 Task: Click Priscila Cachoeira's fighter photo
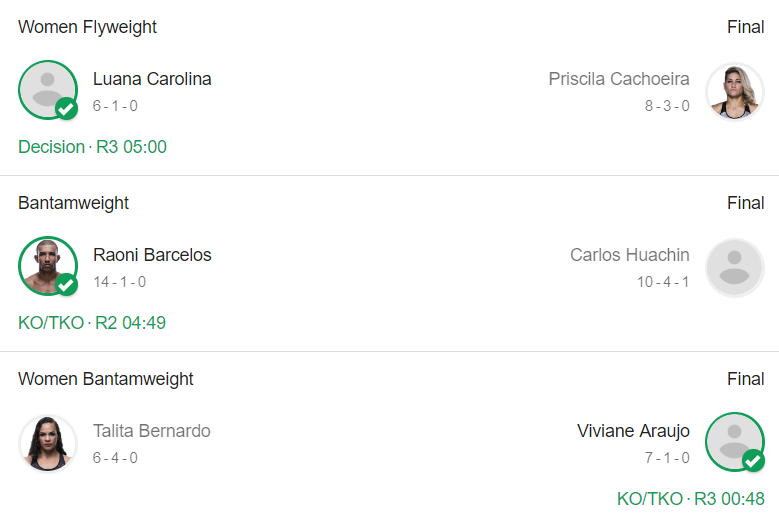coord(734,90)
